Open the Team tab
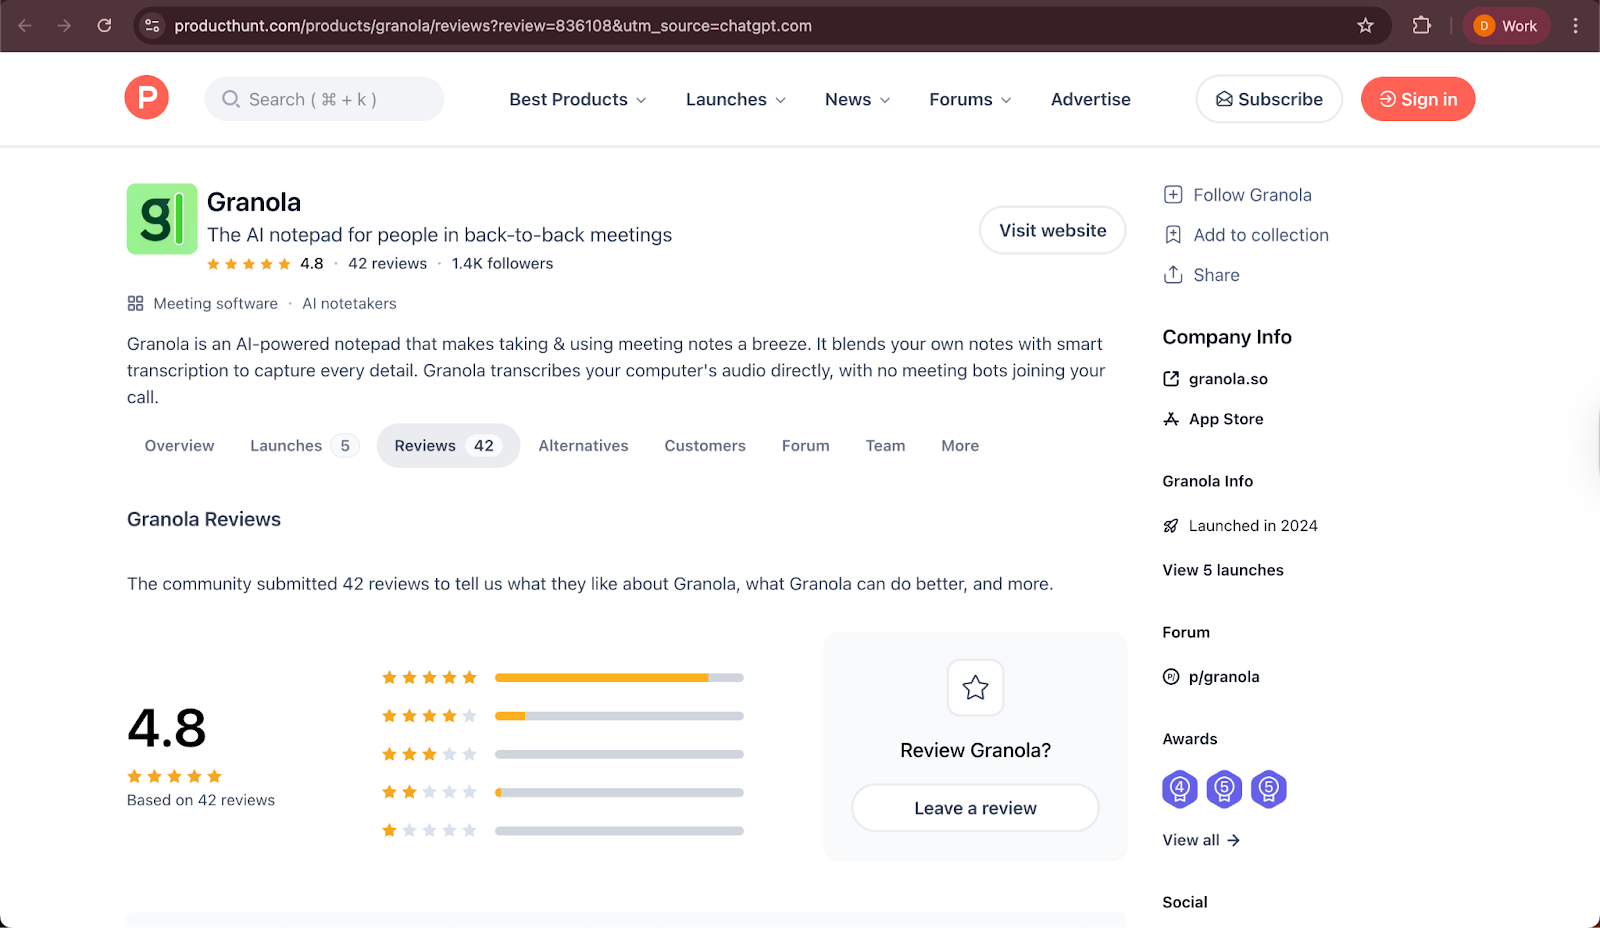The image size is (1600, 928). tap(885, 446)
